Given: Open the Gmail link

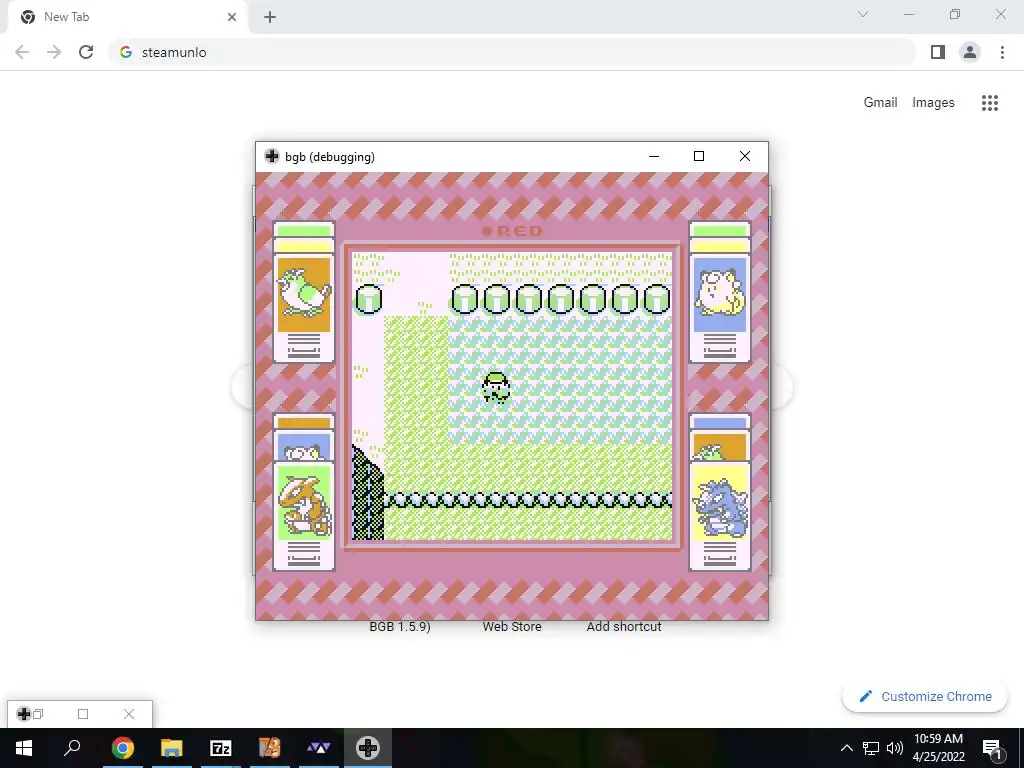Looking at the screenshot, I should point(880,103).
